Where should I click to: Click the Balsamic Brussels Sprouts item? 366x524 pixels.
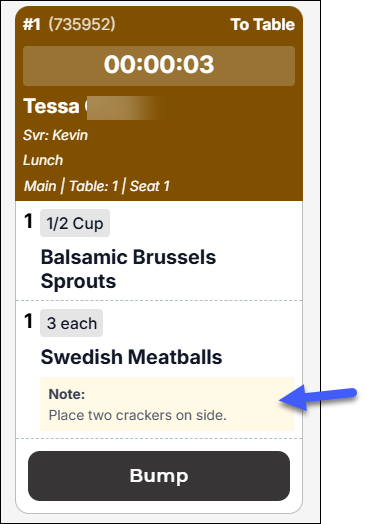pyautogui.click(x=128, y=269)
